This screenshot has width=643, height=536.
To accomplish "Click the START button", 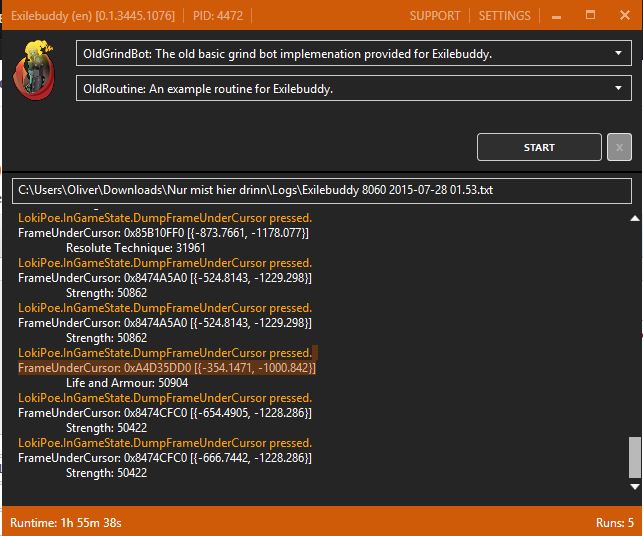I will [x=539, y=147].
